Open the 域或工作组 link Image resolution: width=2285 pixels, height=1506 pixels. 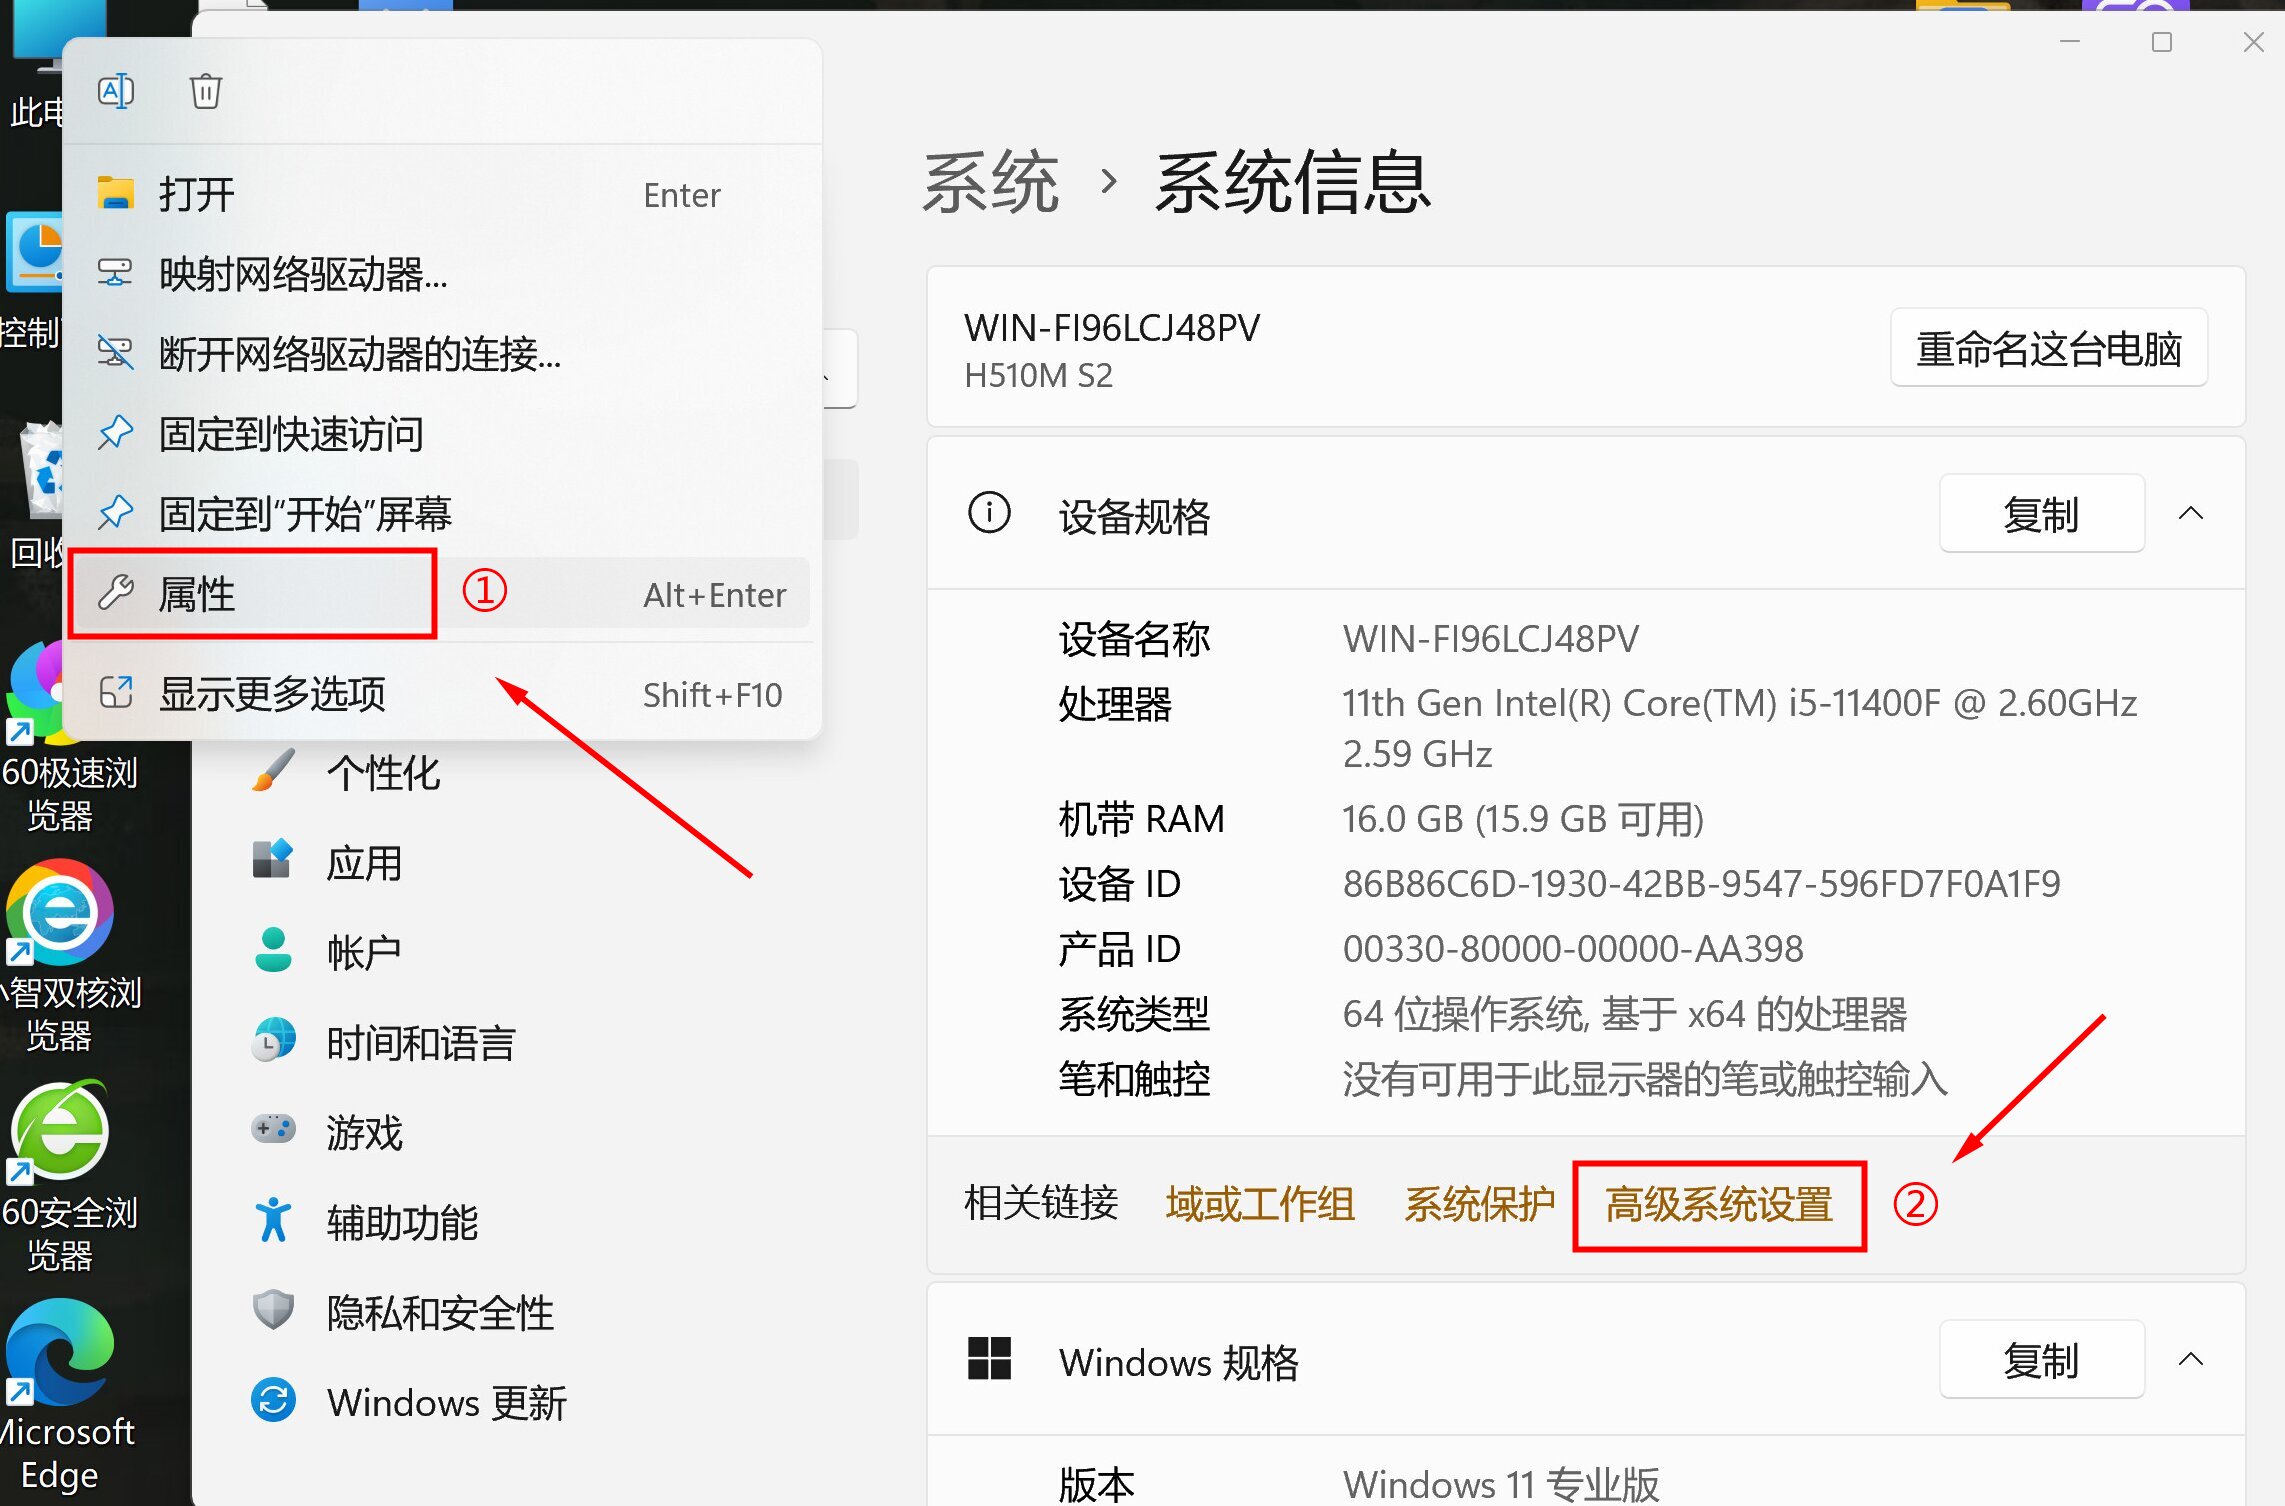pos(1260,1204)
